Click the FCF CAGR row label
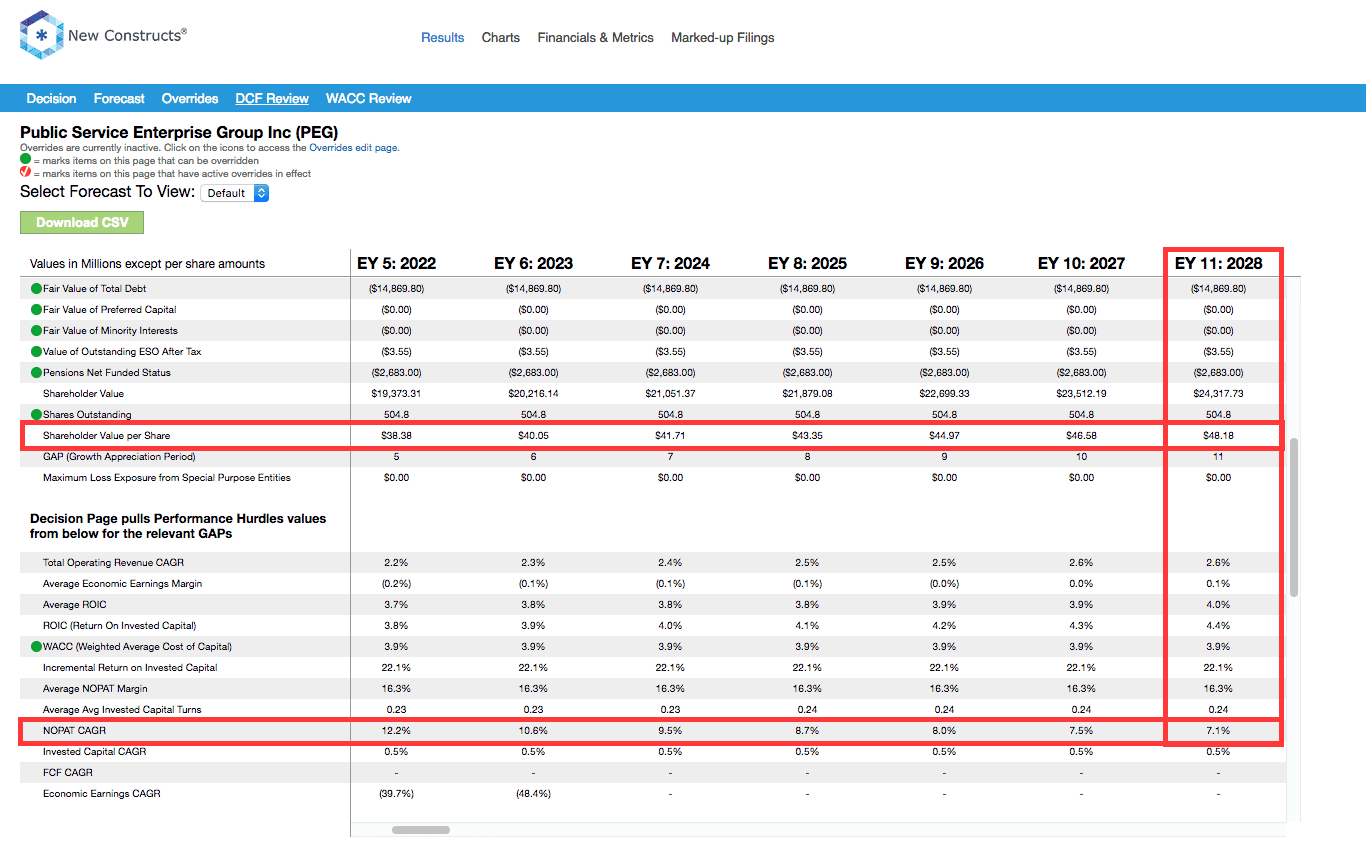 [68, 773]
